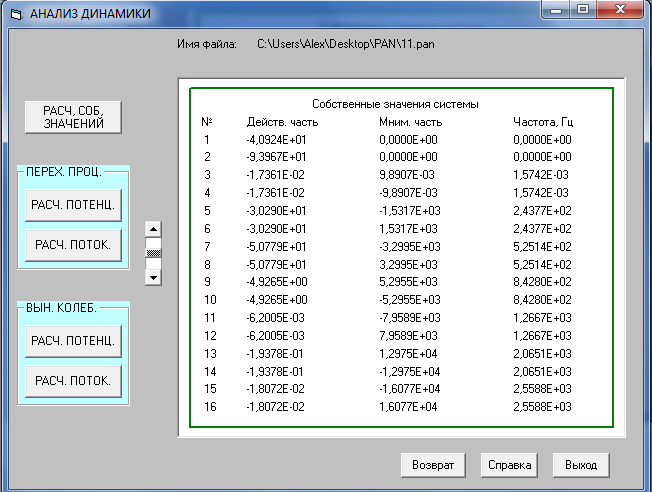Click the vertical scrollbar thumb
The height and width of the screenshot is (492, 652).
click(153, 253)
